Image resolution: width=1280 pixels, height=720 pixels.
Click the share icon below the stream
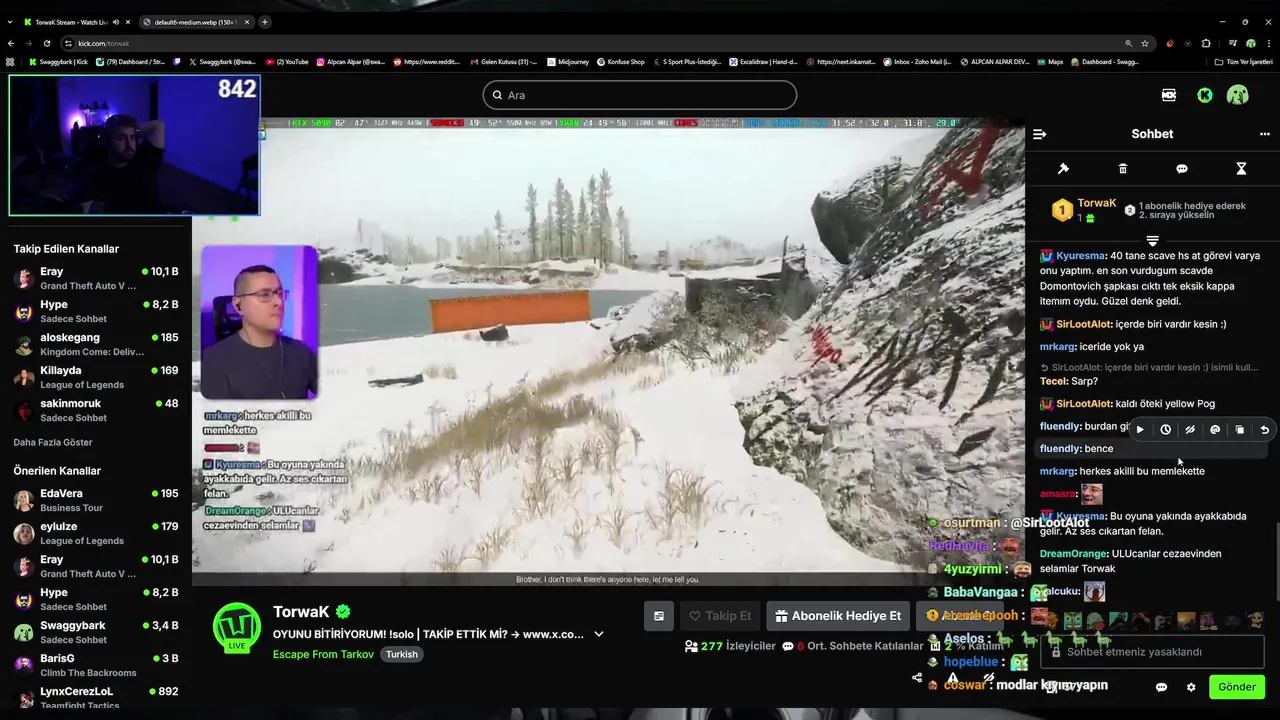point(917,678)
